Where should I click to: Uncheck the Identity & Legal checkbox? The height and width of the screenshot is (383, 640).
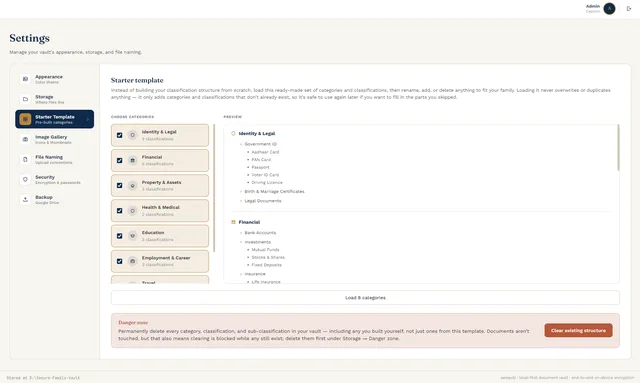(x=120, y=135)
